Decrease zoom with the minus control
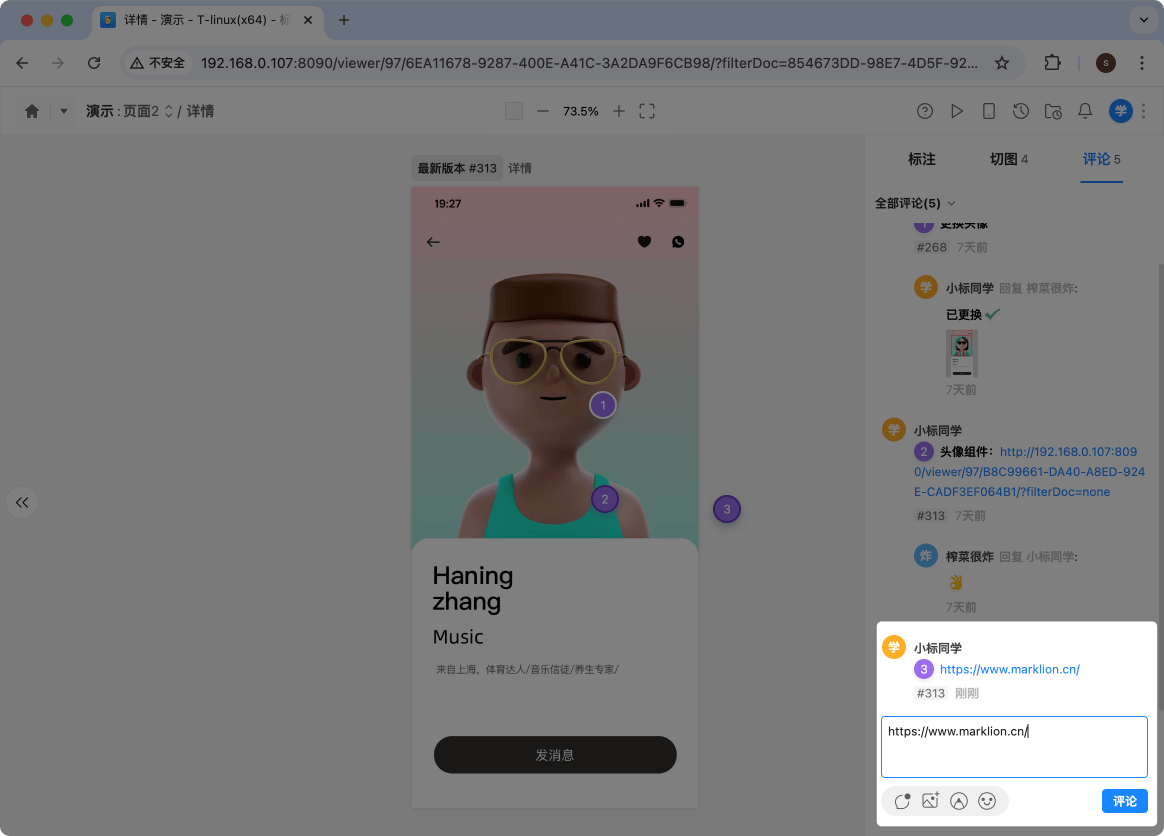The height and width of the screenshot is (836, 1164). pos(541,111)
